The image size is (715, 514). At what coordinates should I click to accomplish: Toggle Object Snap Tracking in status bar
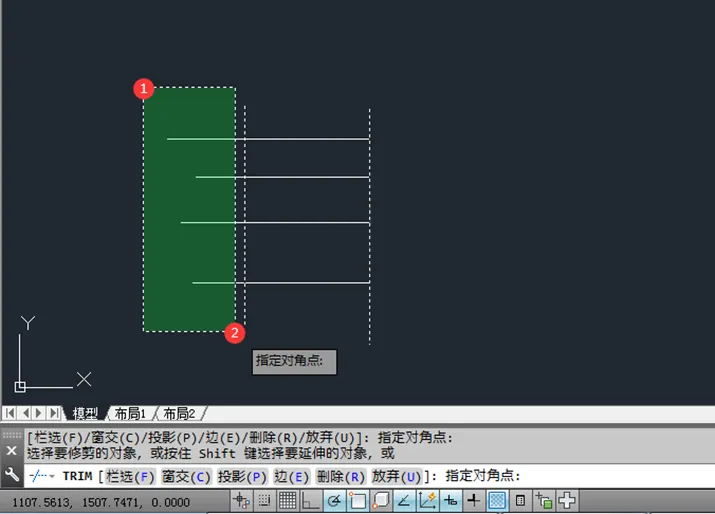tap(404, 501)
